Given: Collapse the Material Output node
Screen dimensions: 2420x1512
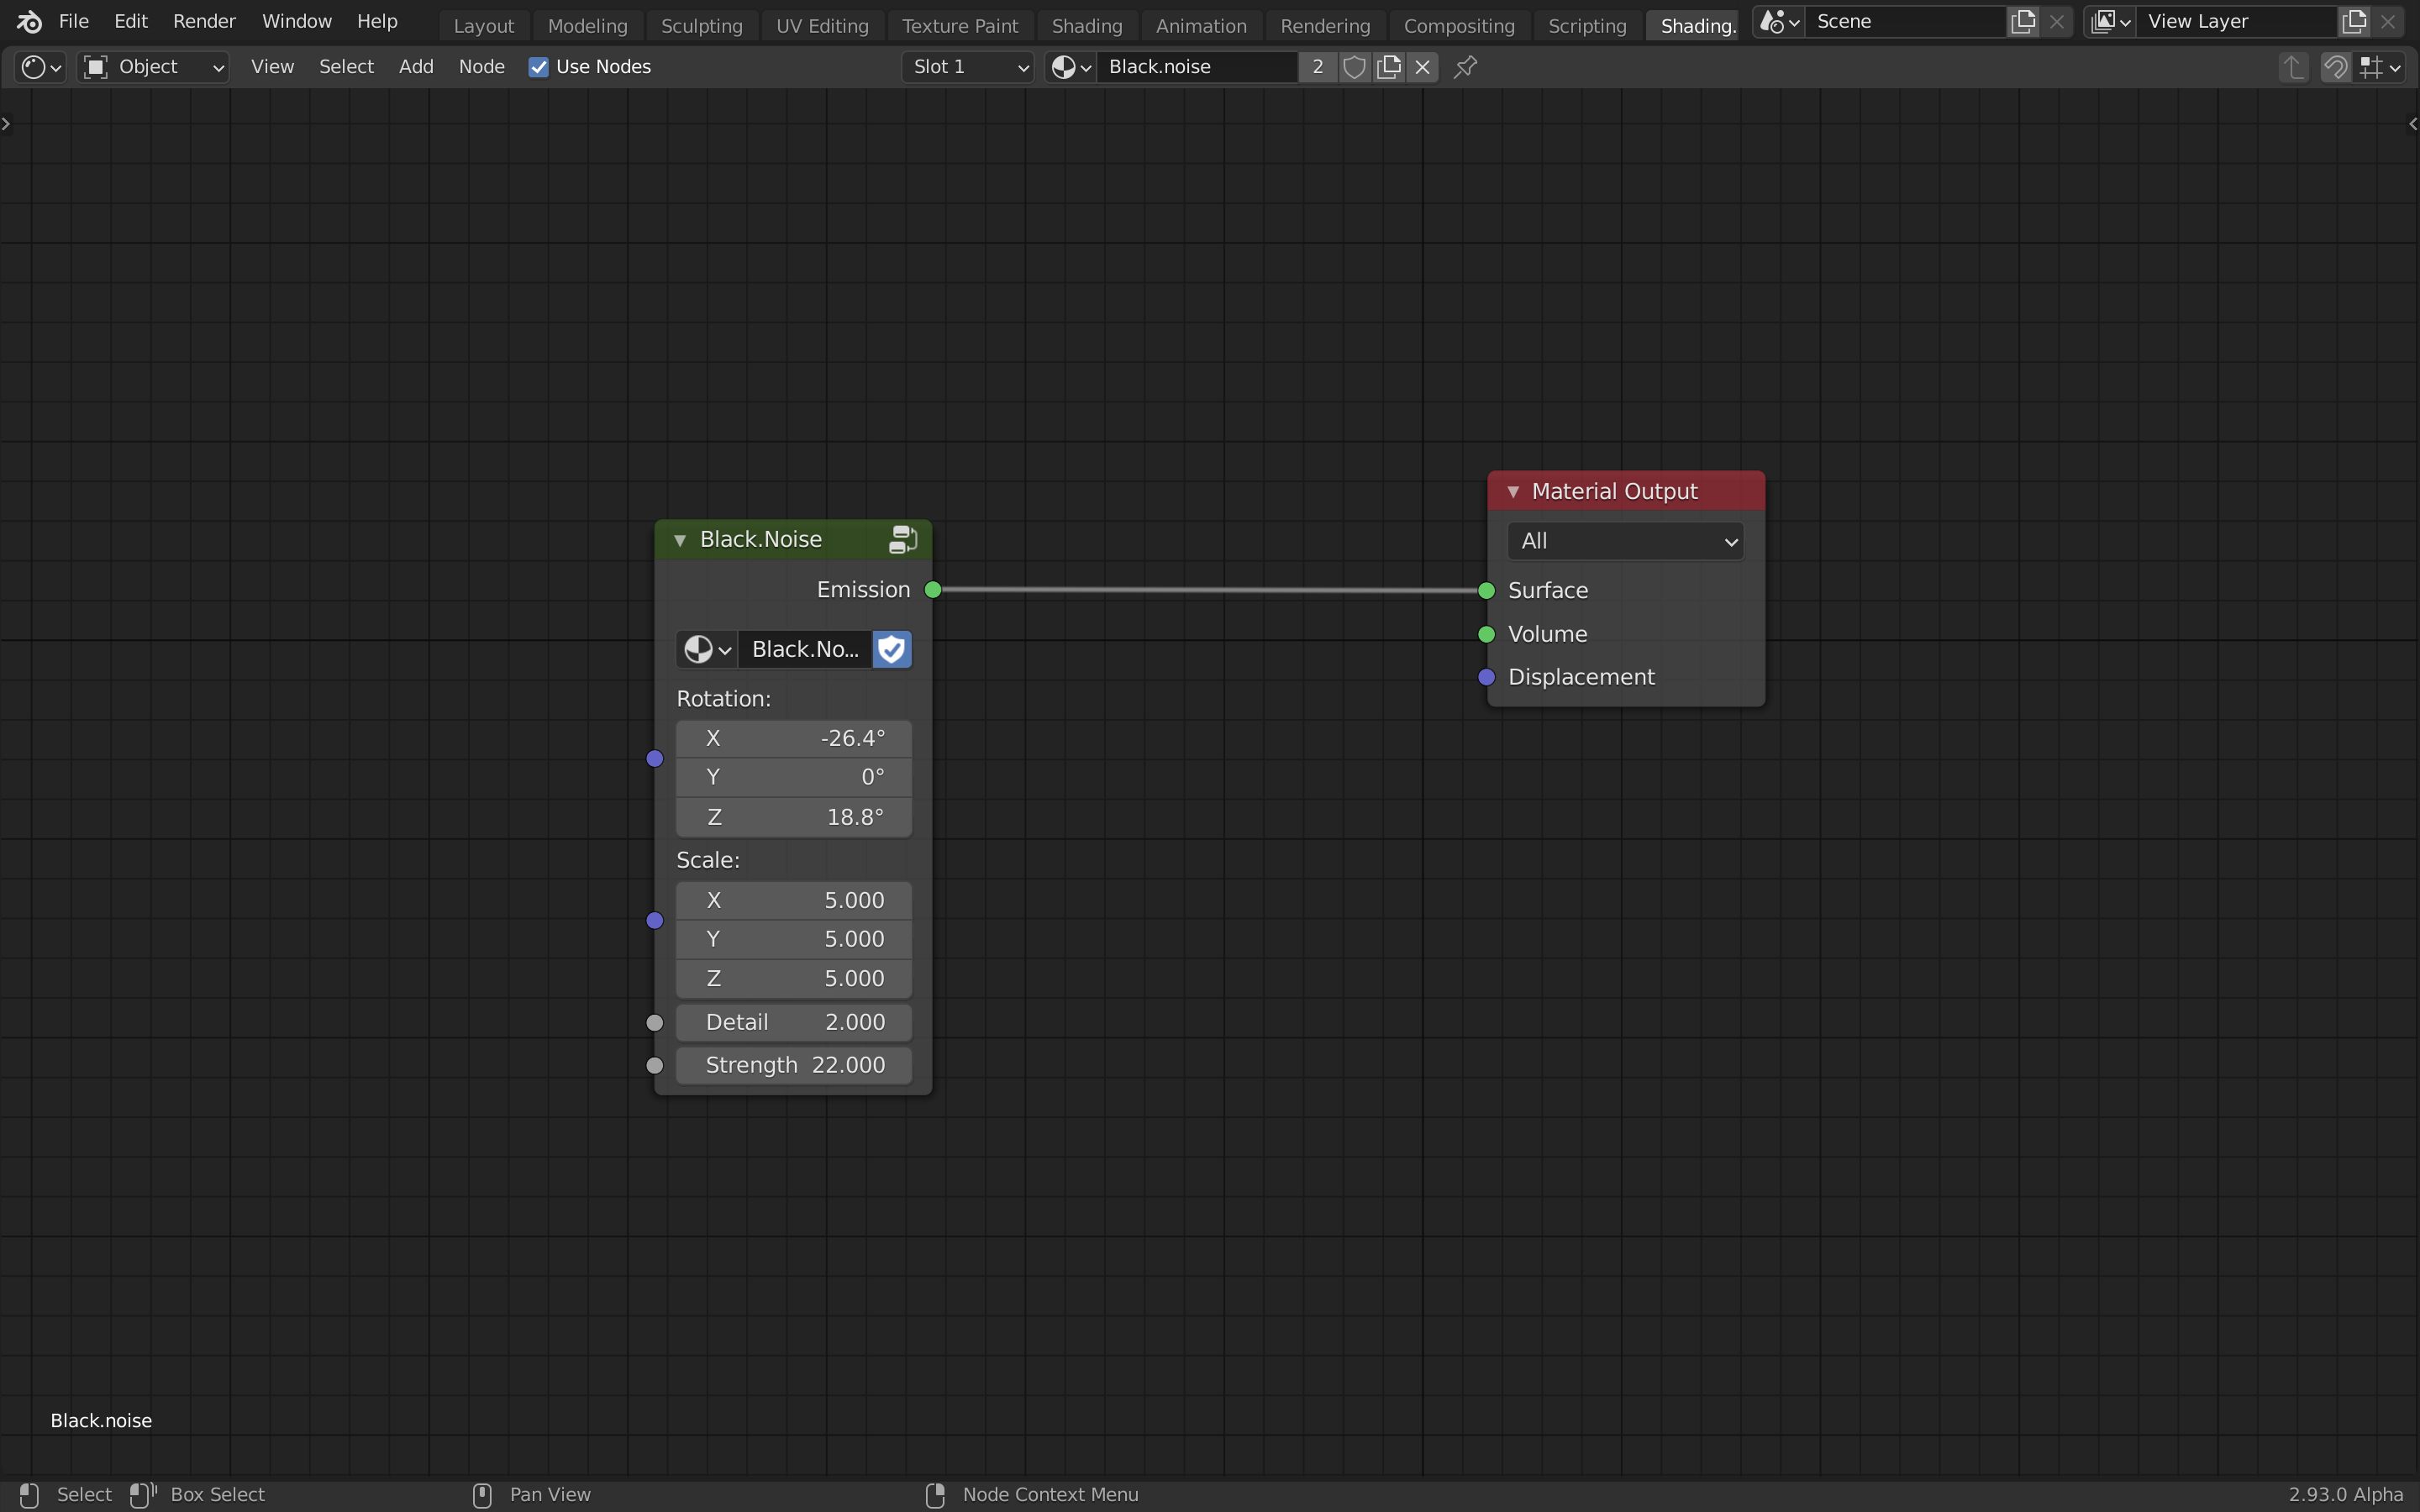Looking at the screenshot, I should [x=1513, y=491].
